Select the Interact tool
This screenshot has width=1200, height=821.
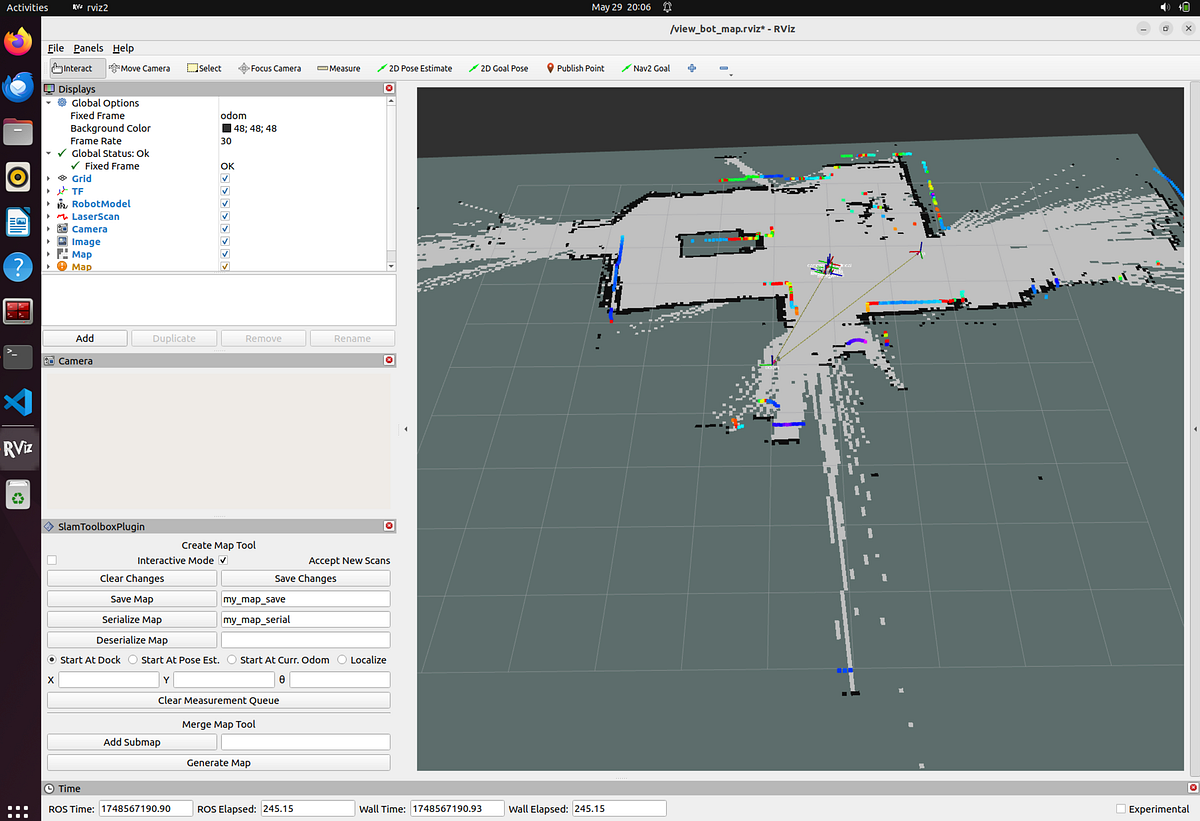coord(75,68)
